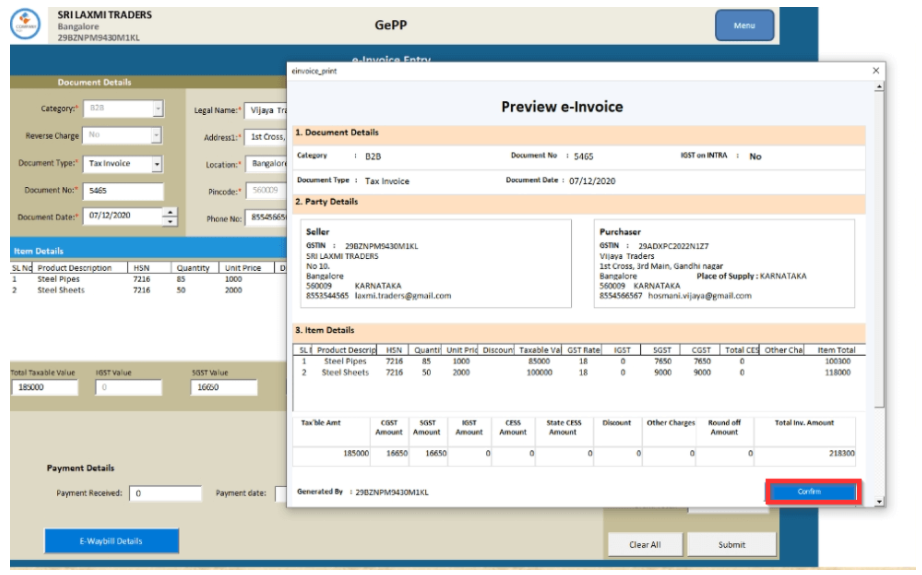Screen dimensions: 922x575
Task: Click Total Taxable Value field 185000
Action: [45, 387]
